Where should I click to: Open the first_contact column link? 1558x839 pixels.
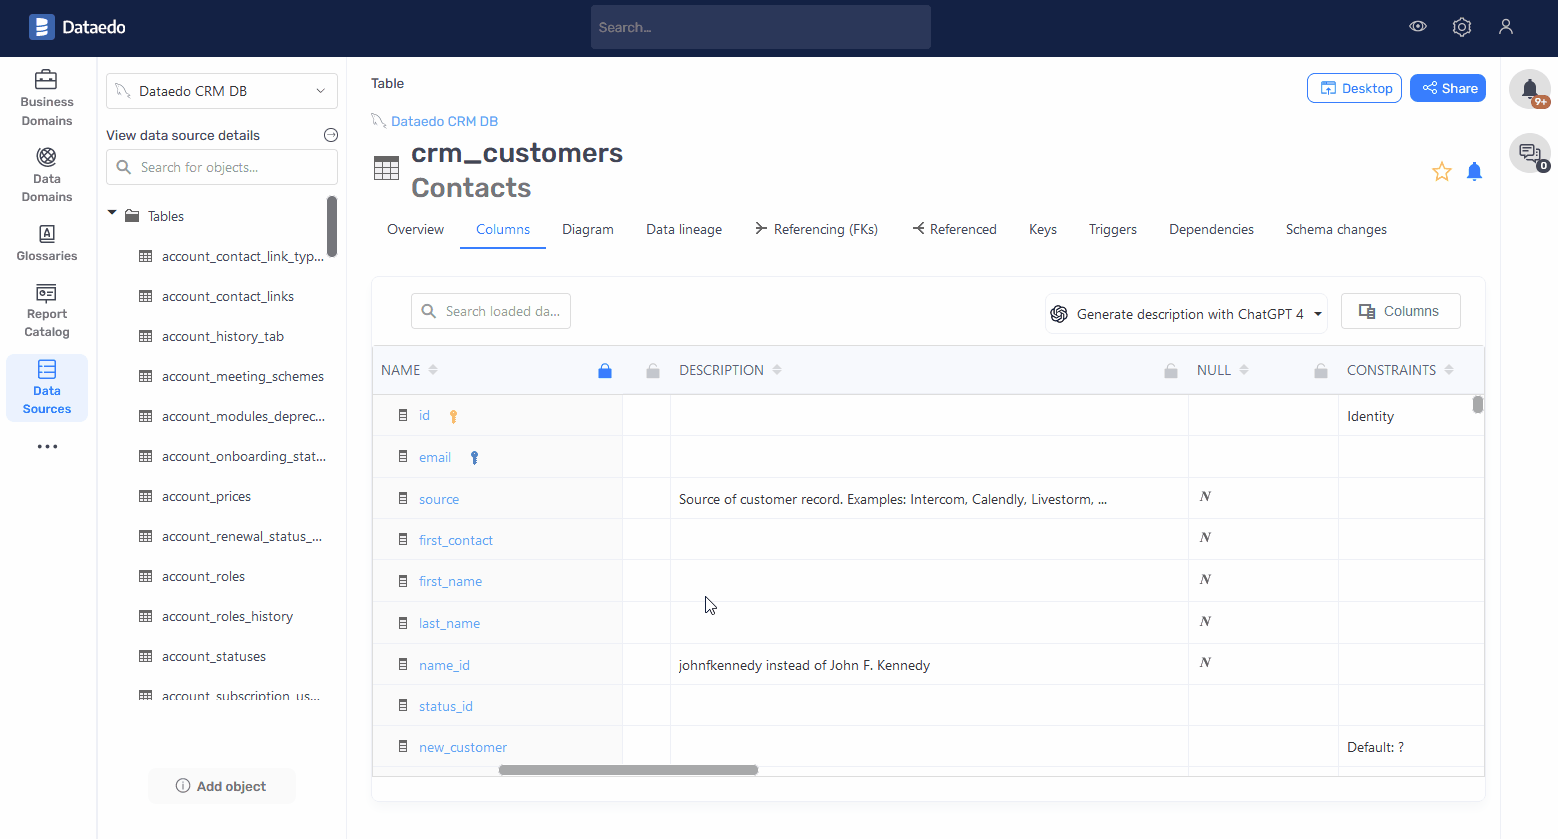point(456,540)
